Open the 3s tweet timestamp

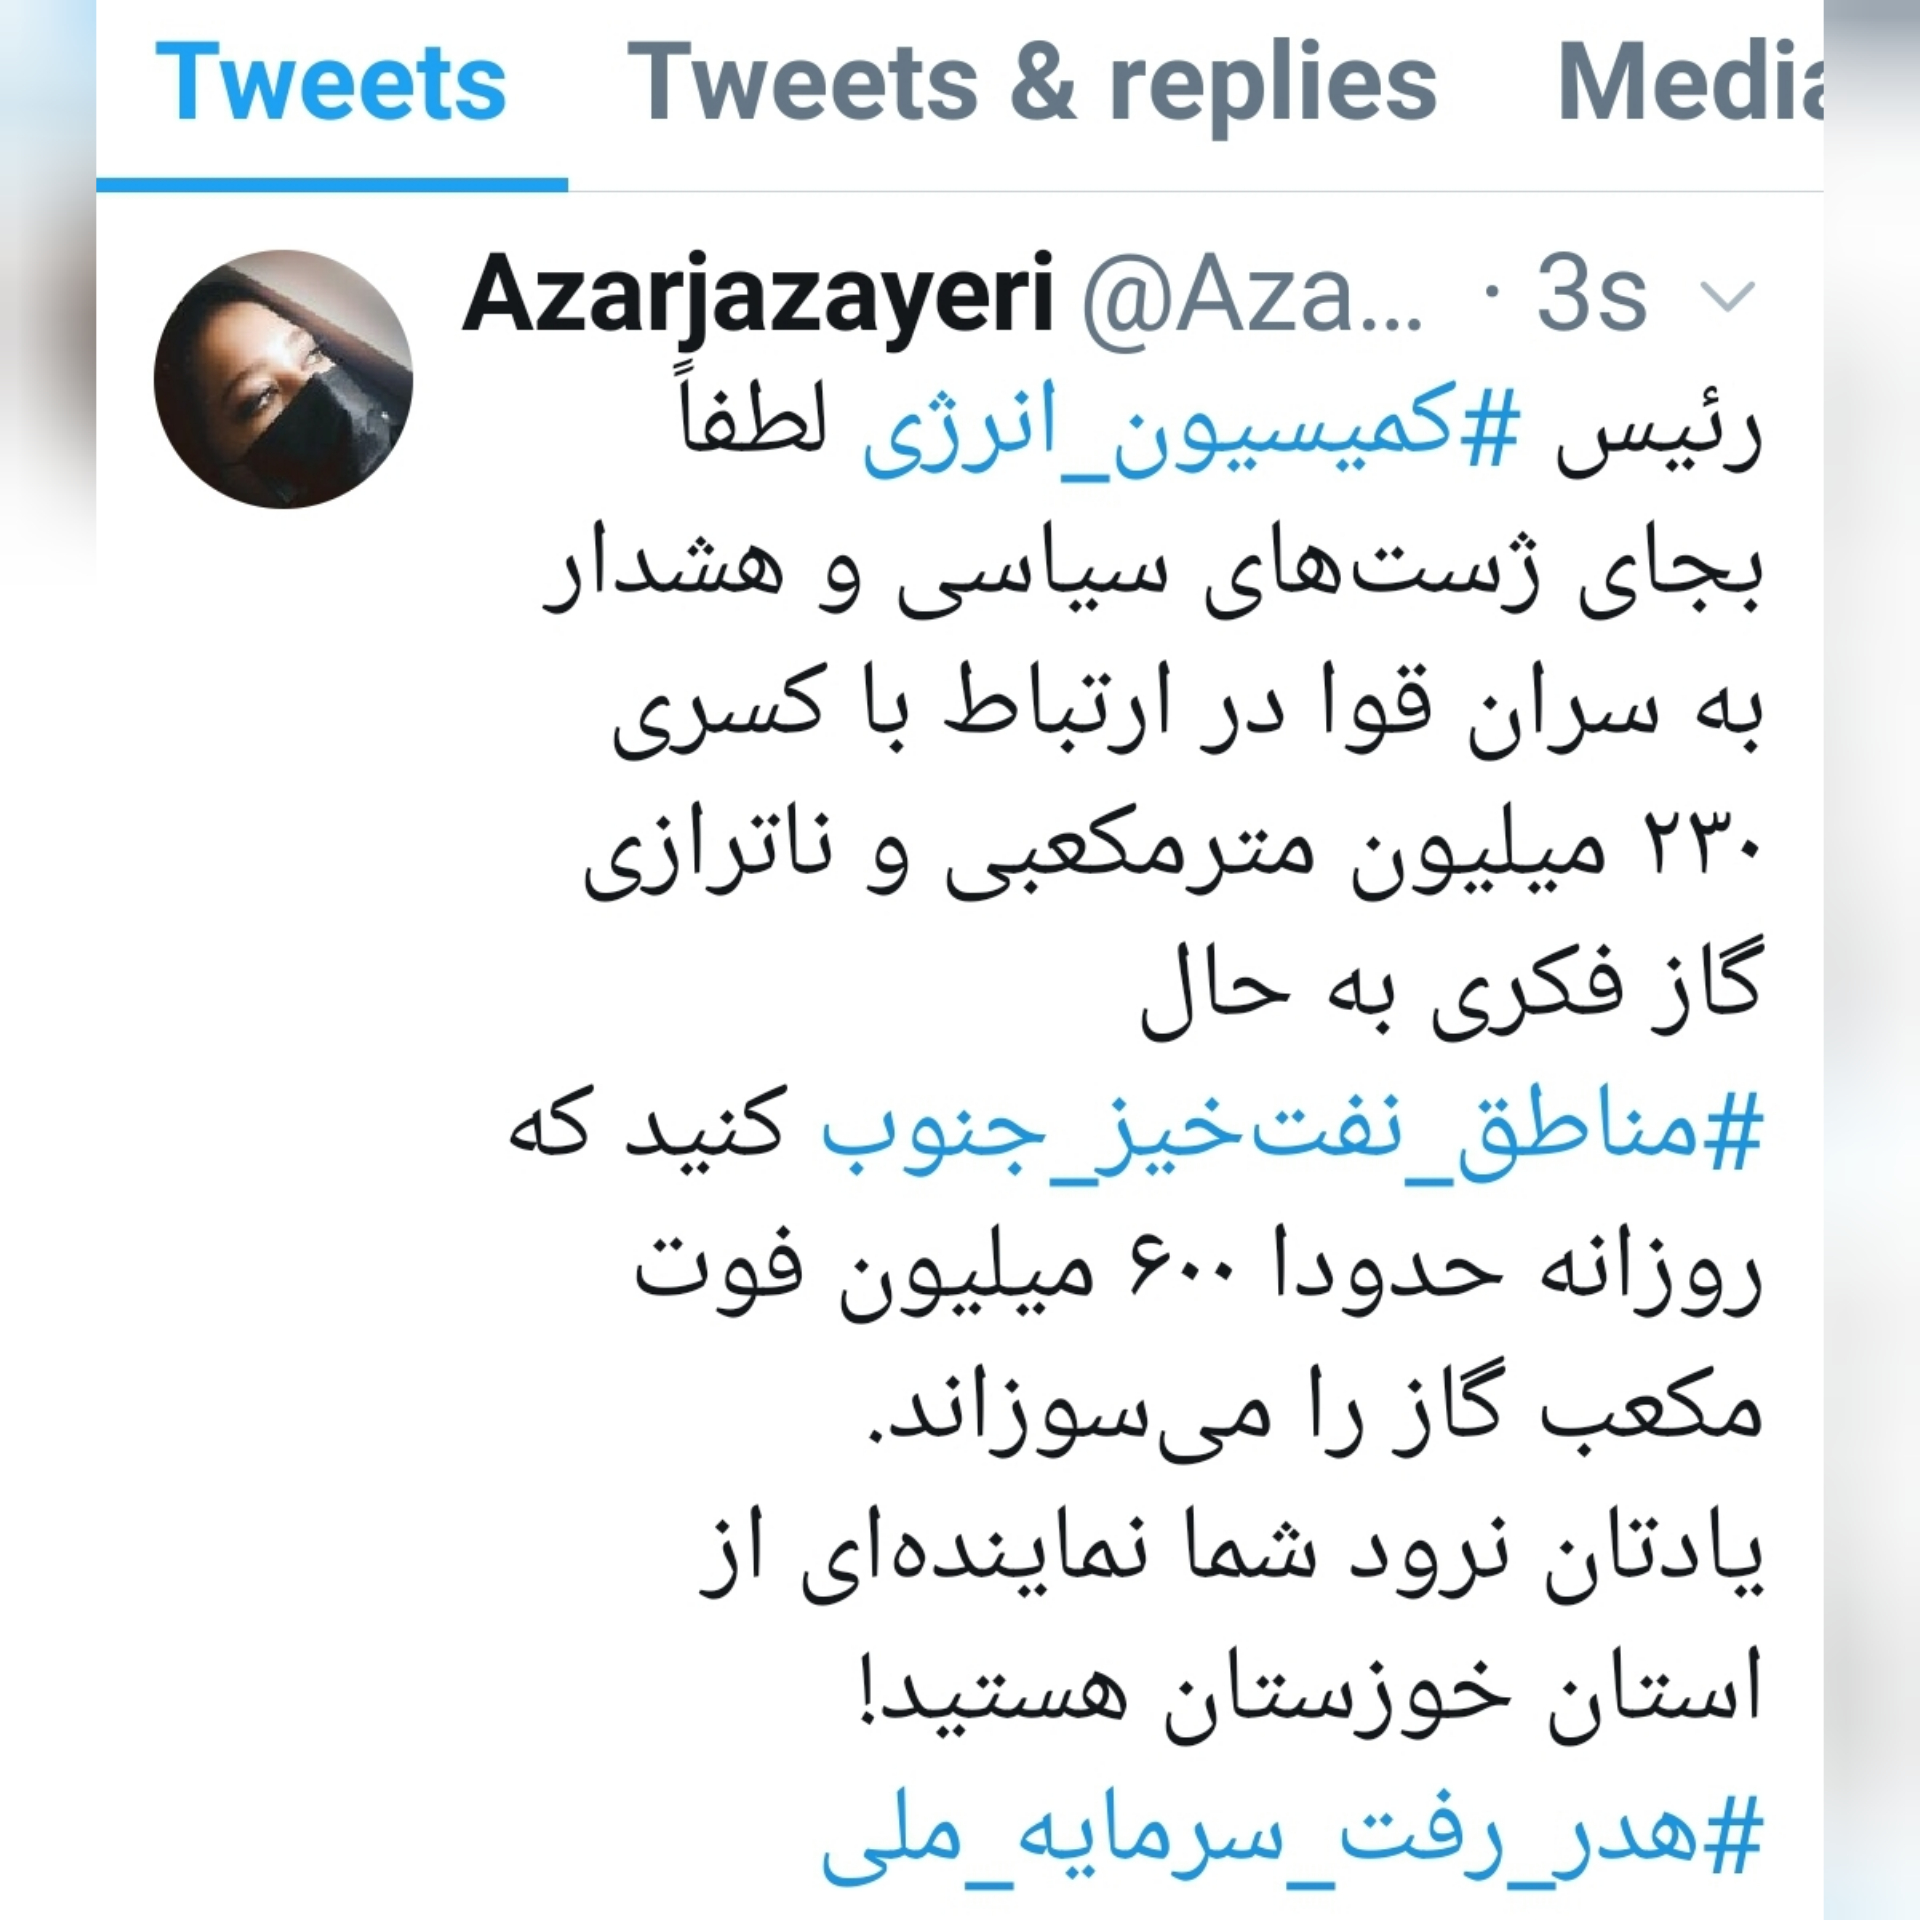1591,294
